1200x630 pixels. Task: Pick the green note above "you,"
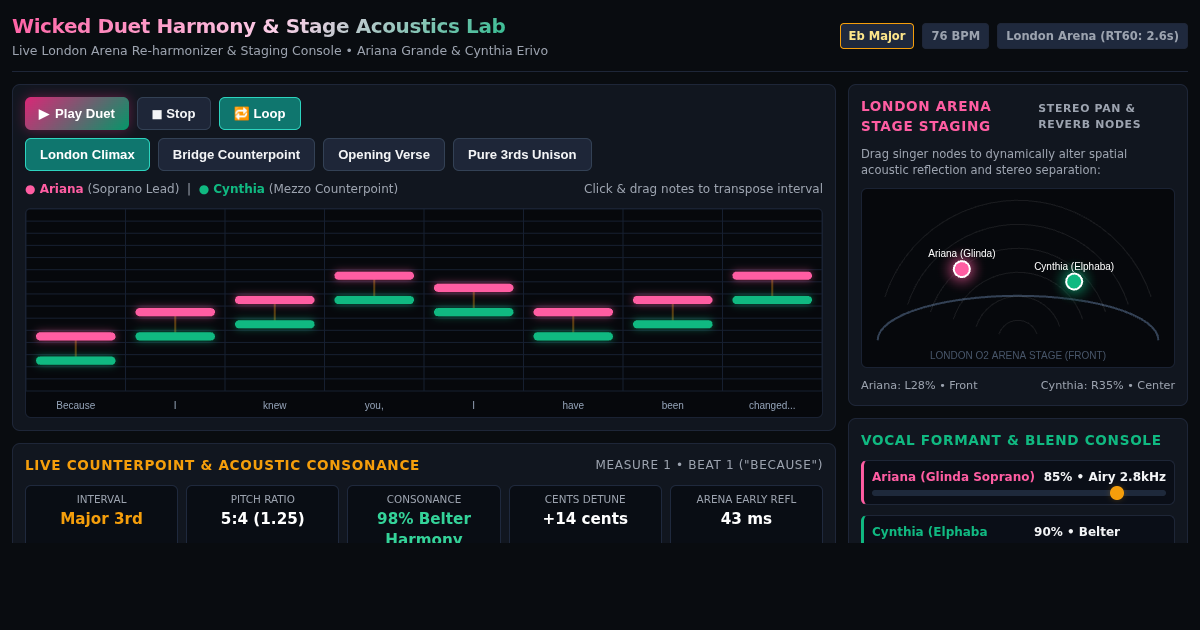(374, 300)
